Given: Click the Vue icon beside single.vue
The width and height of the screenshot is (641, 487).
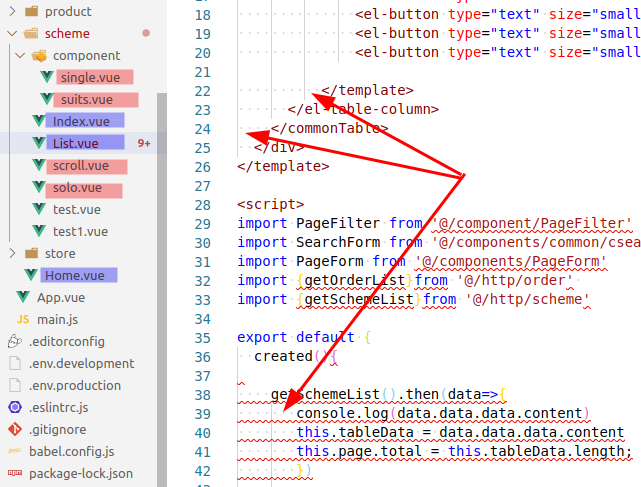Looking at the screenshot, I should point(47,77).
